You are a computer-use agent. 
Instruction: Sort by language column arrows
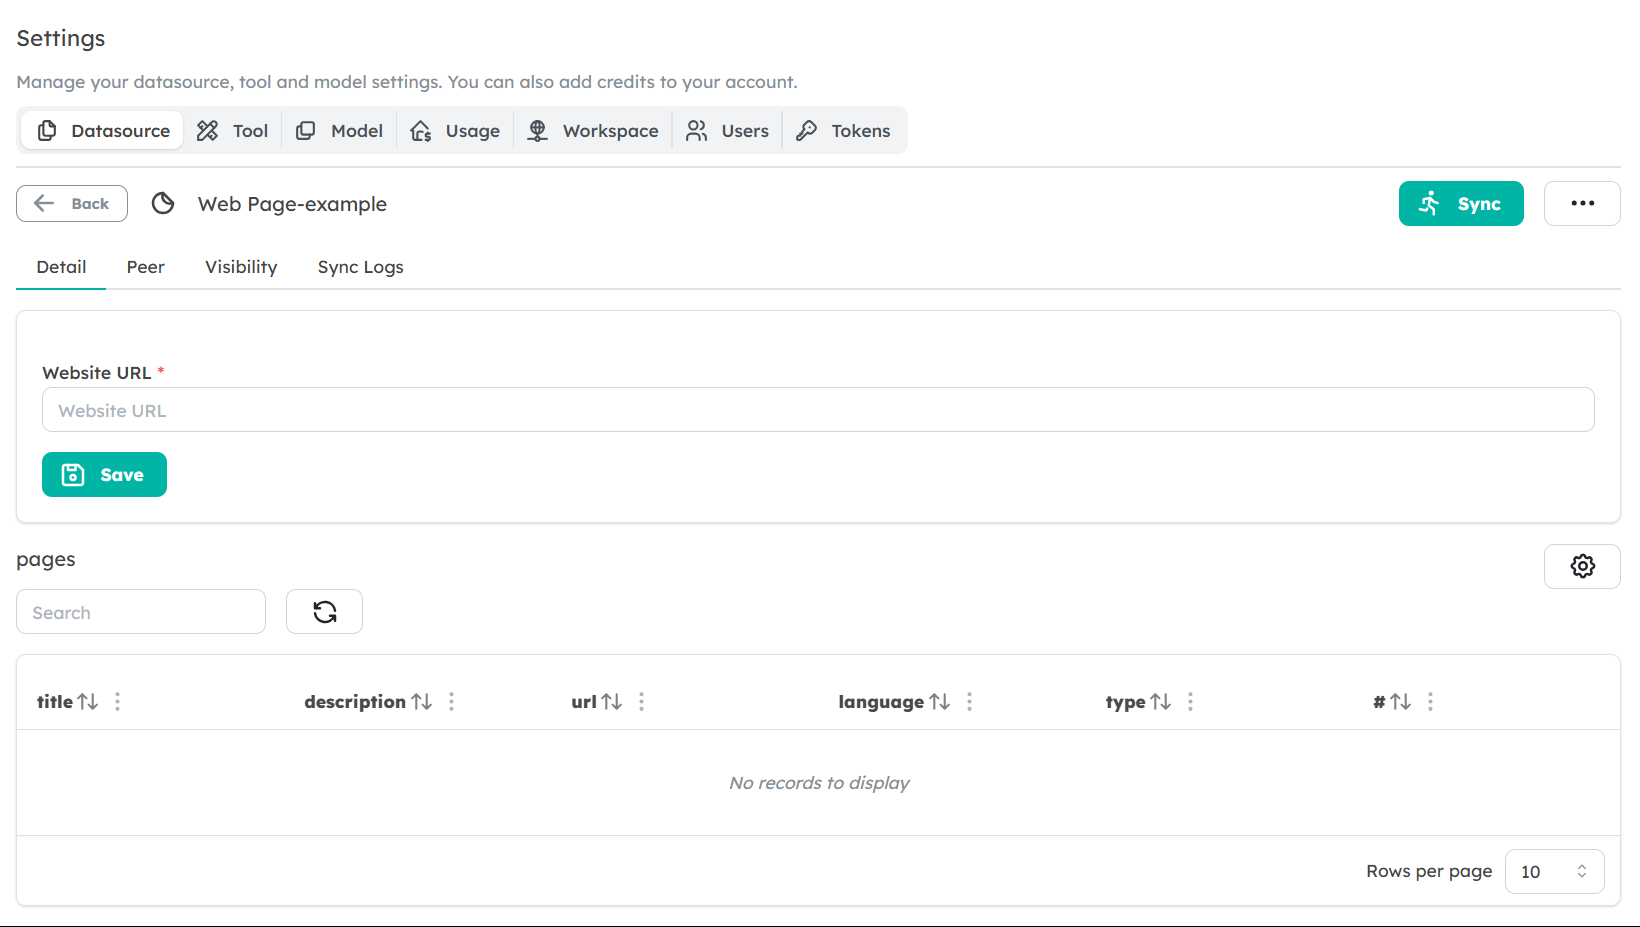[939, 702]
